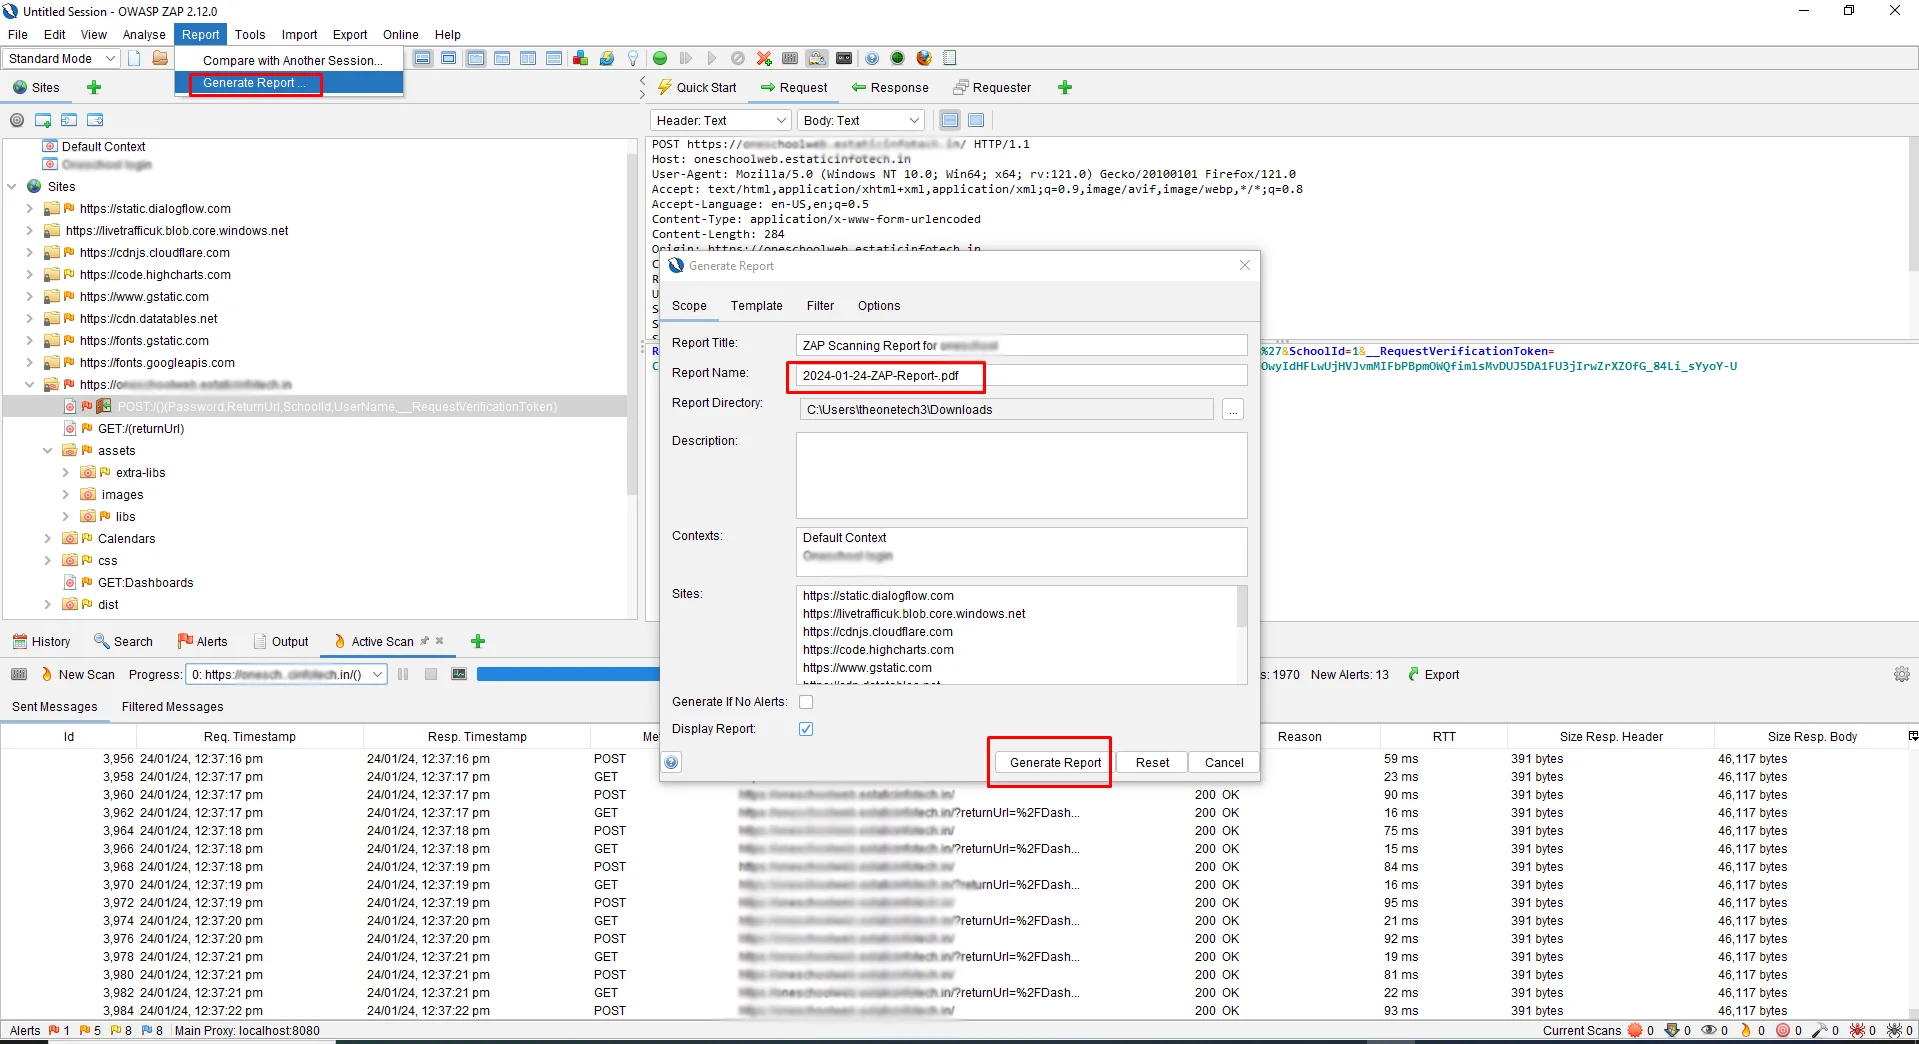This screenshot has height=1044, width=1919.
Task: Expand the assets folder in Sites tree
Action: click(x=47, y=451)
